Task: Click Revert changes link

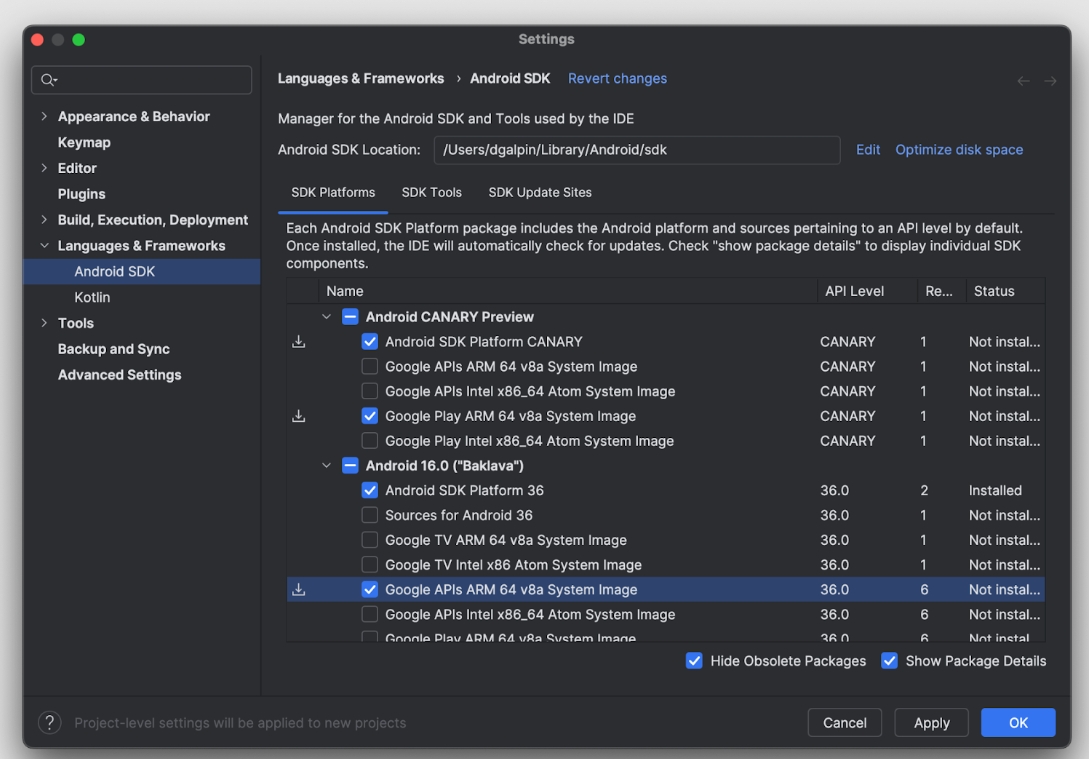Action: [x=617, y=78]
